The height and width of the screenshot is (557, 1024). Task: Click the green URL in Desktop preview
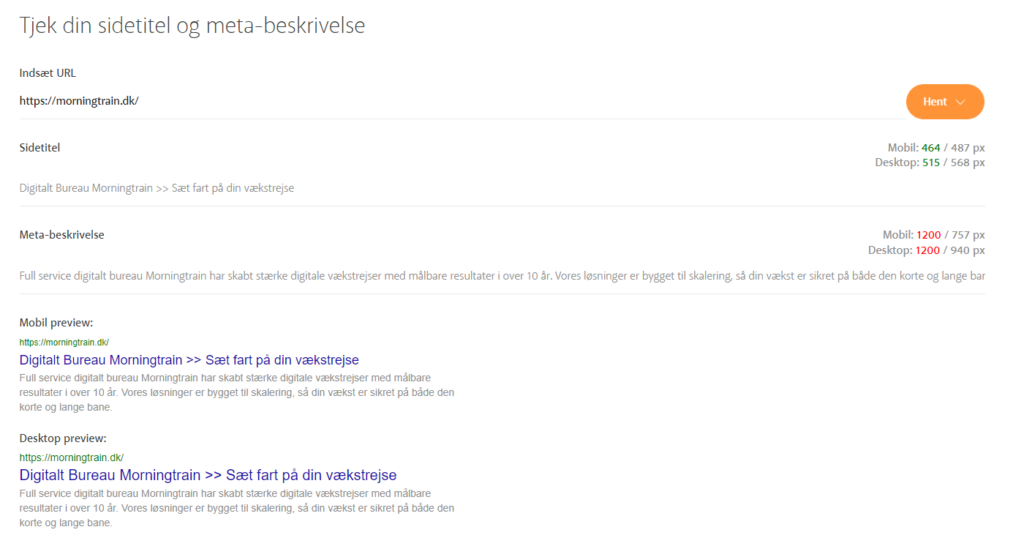point(71,458)
